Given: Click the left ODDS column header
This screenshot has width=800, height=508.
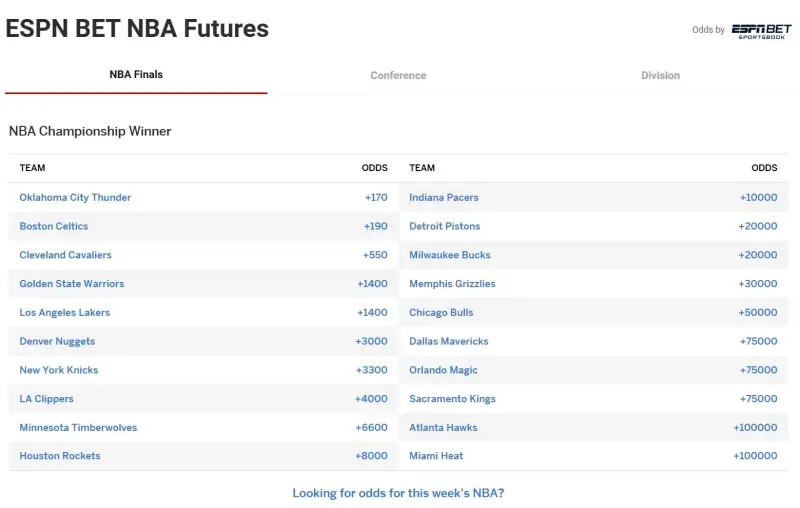Looking at the screenshot, I should coord(374,168).
